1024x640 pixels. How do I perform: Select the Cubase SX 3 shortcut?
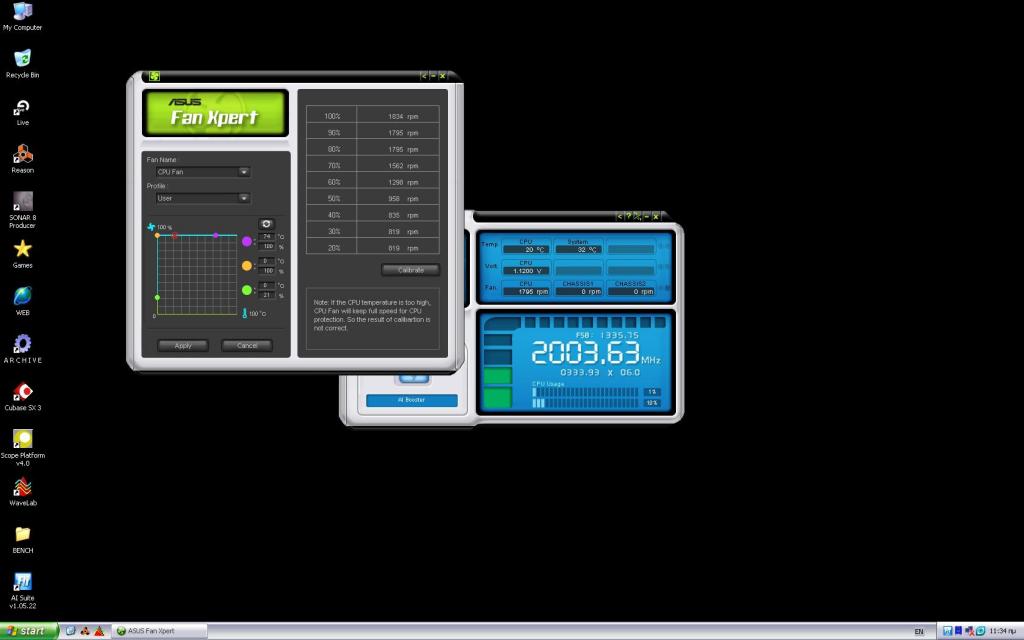pyautogui.click(x=22, y=396)
